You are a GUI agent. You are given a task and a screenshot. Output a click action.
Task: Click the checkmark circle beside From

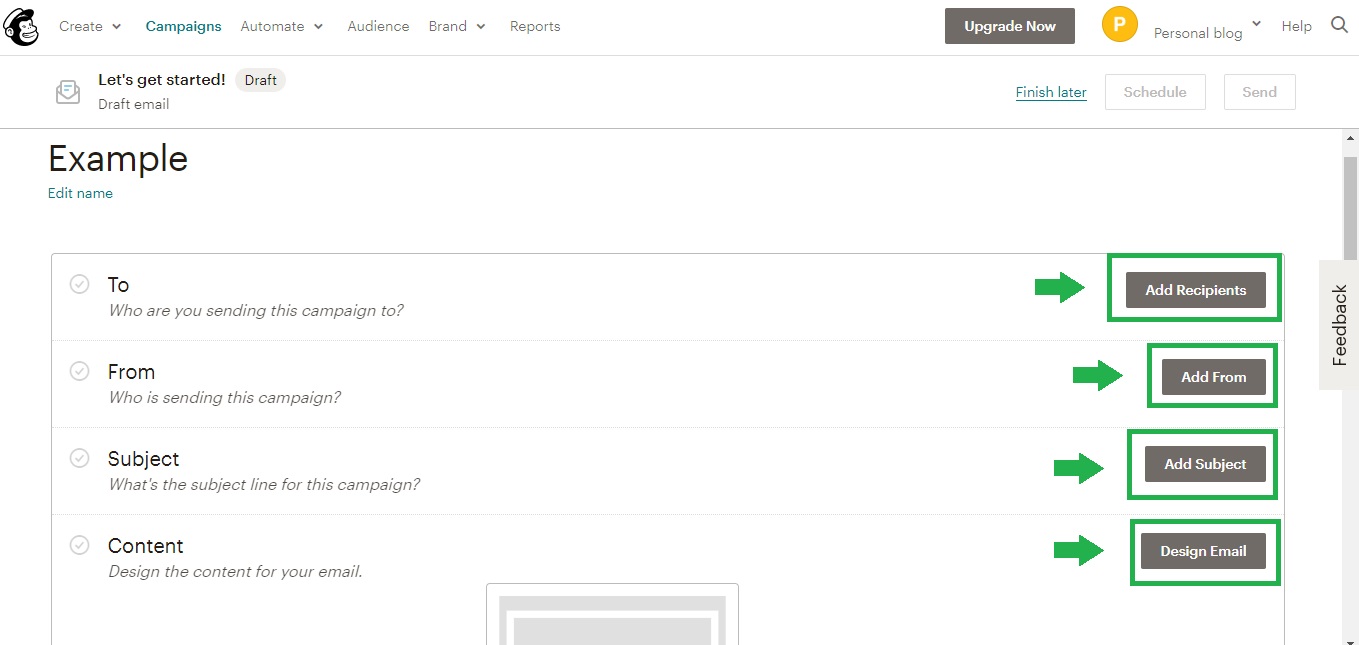tap(79, 371)
